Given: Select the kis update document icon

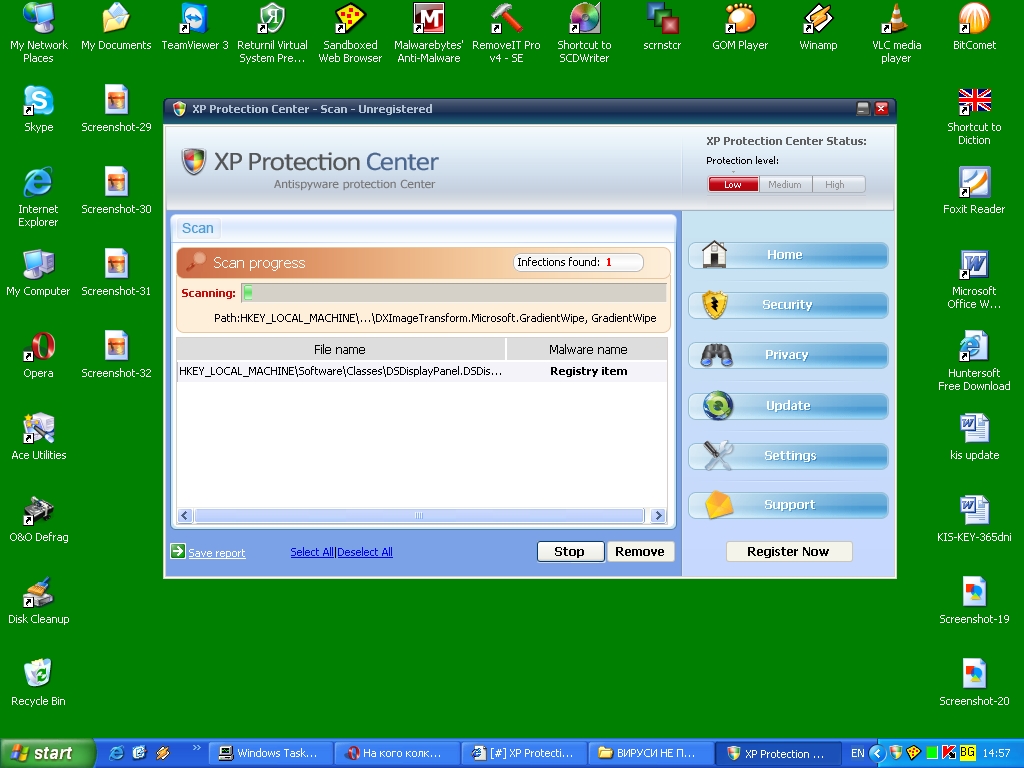Looking at the screenshot, I should tap(974, 437).
